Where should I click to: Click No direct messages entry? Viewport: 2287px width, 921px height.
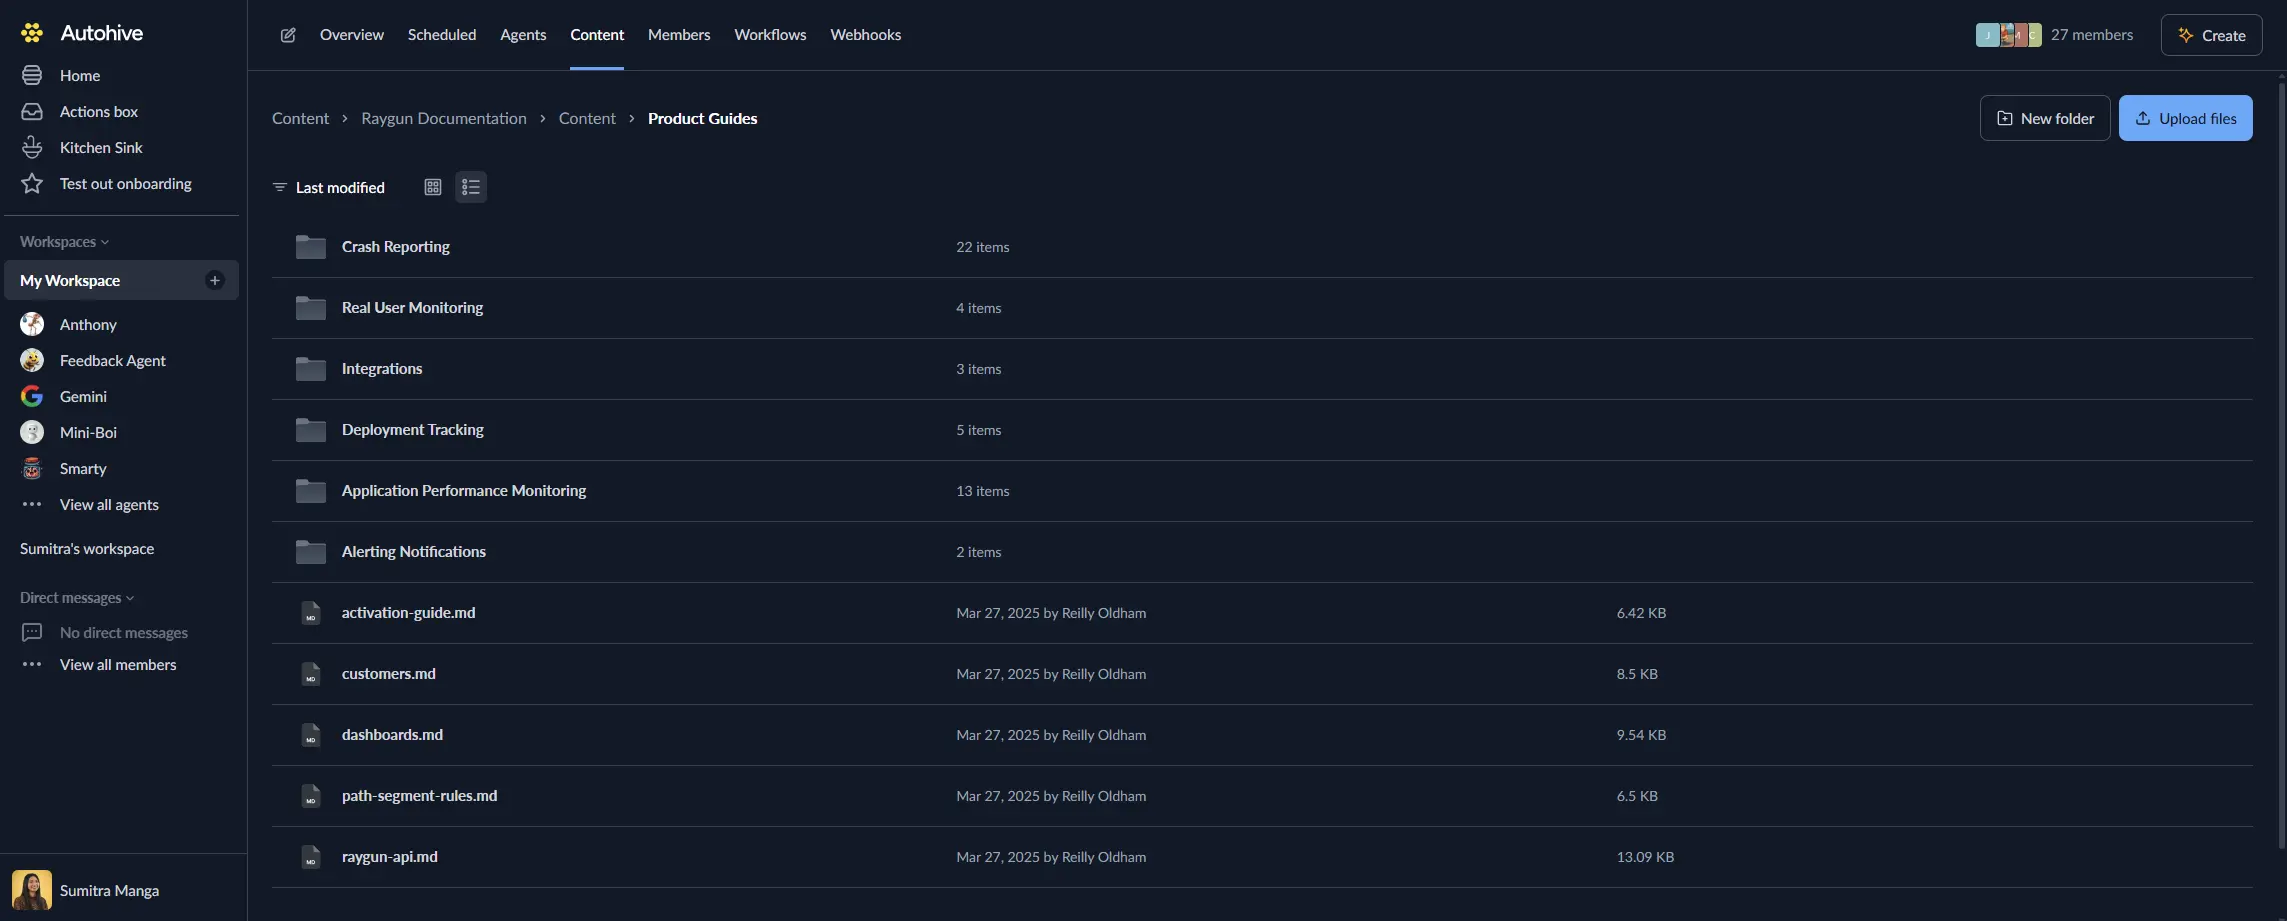click(x=124, y=633)
